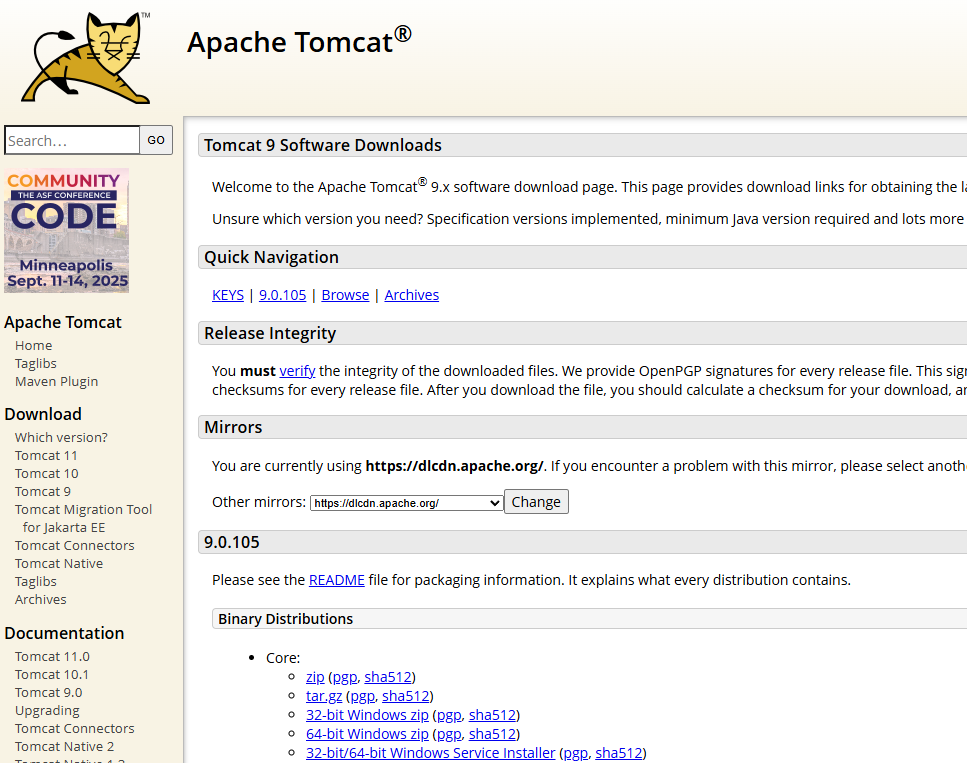967x763 pixels.
Task: Open sha512 for Windows Service Installer
Action: click(619, 753)
